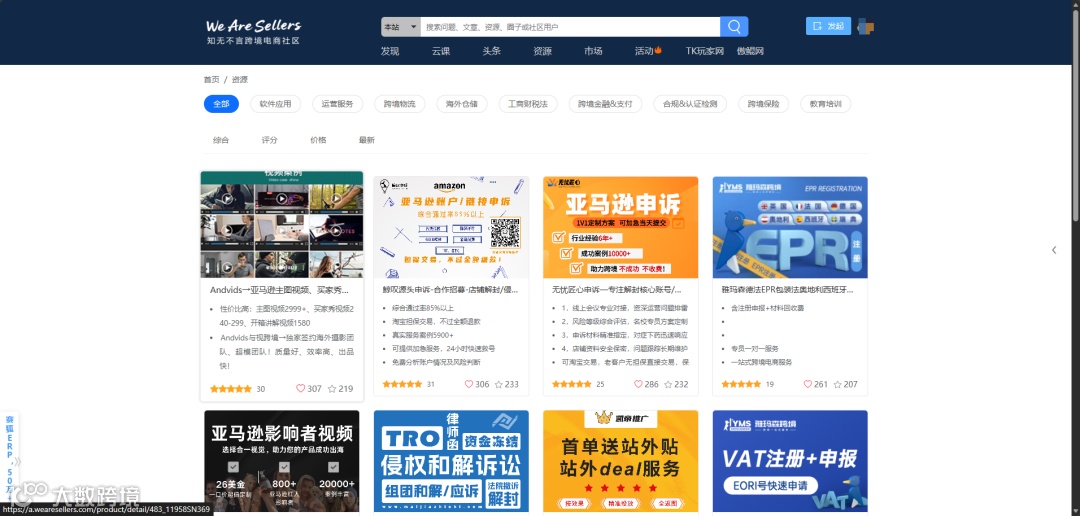Open the 亚马逊影响者视频 thumbnail
The width and height of the screenshot is (1080, 516).
[282, 461]
